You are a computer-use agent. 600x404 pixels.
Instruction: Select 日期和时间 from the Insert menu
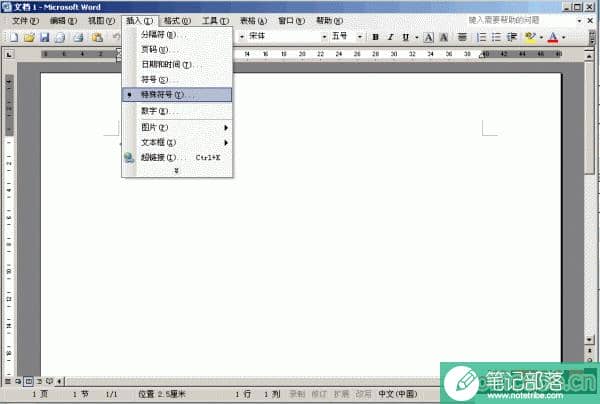[x=177, y=65]
